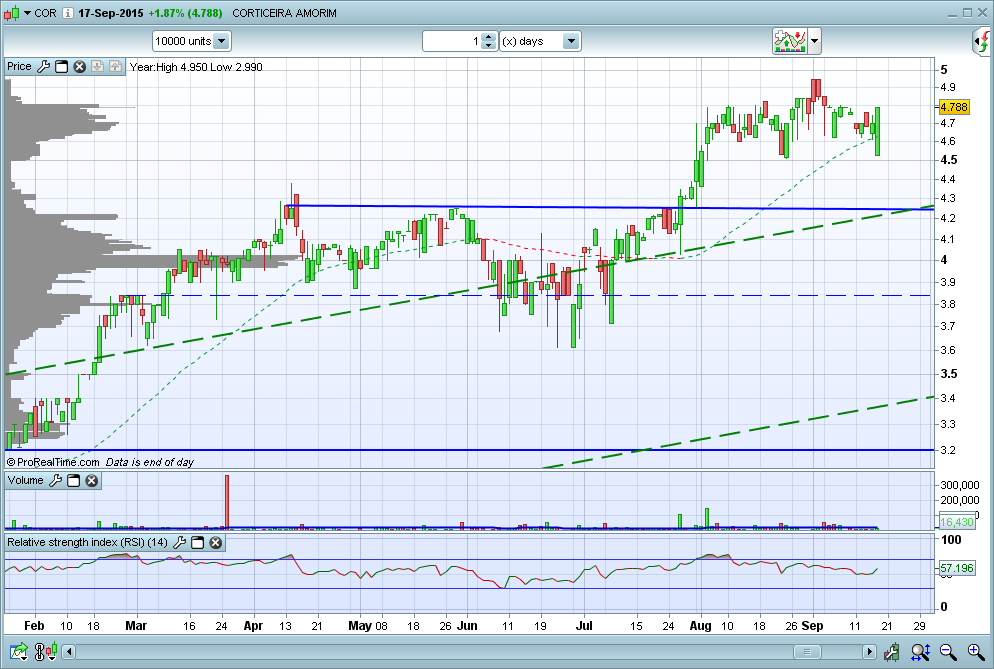The width and height of the screenshot is (994, 669).
Task: Click the Sep label on date axis
Action: tap(812, 626)
